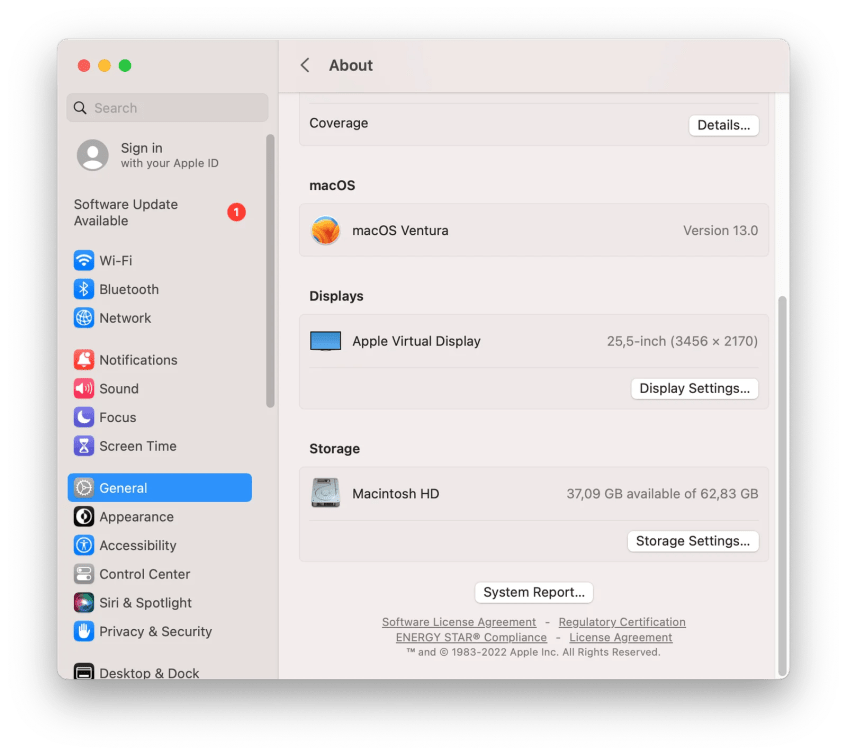Click the Coverage Details button
The image size is (847, 755).
(723, 125)
